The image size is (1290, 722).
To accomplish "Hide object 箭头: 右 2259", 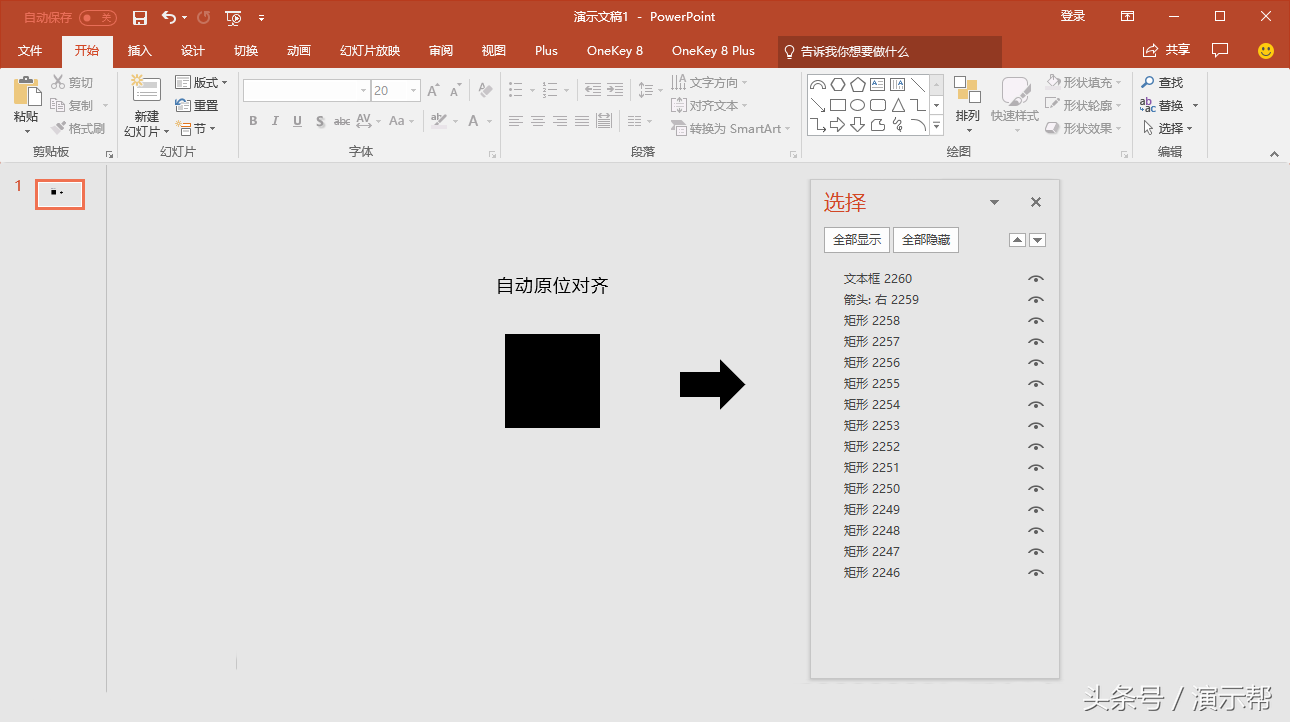I will [x=1036, y=300].
